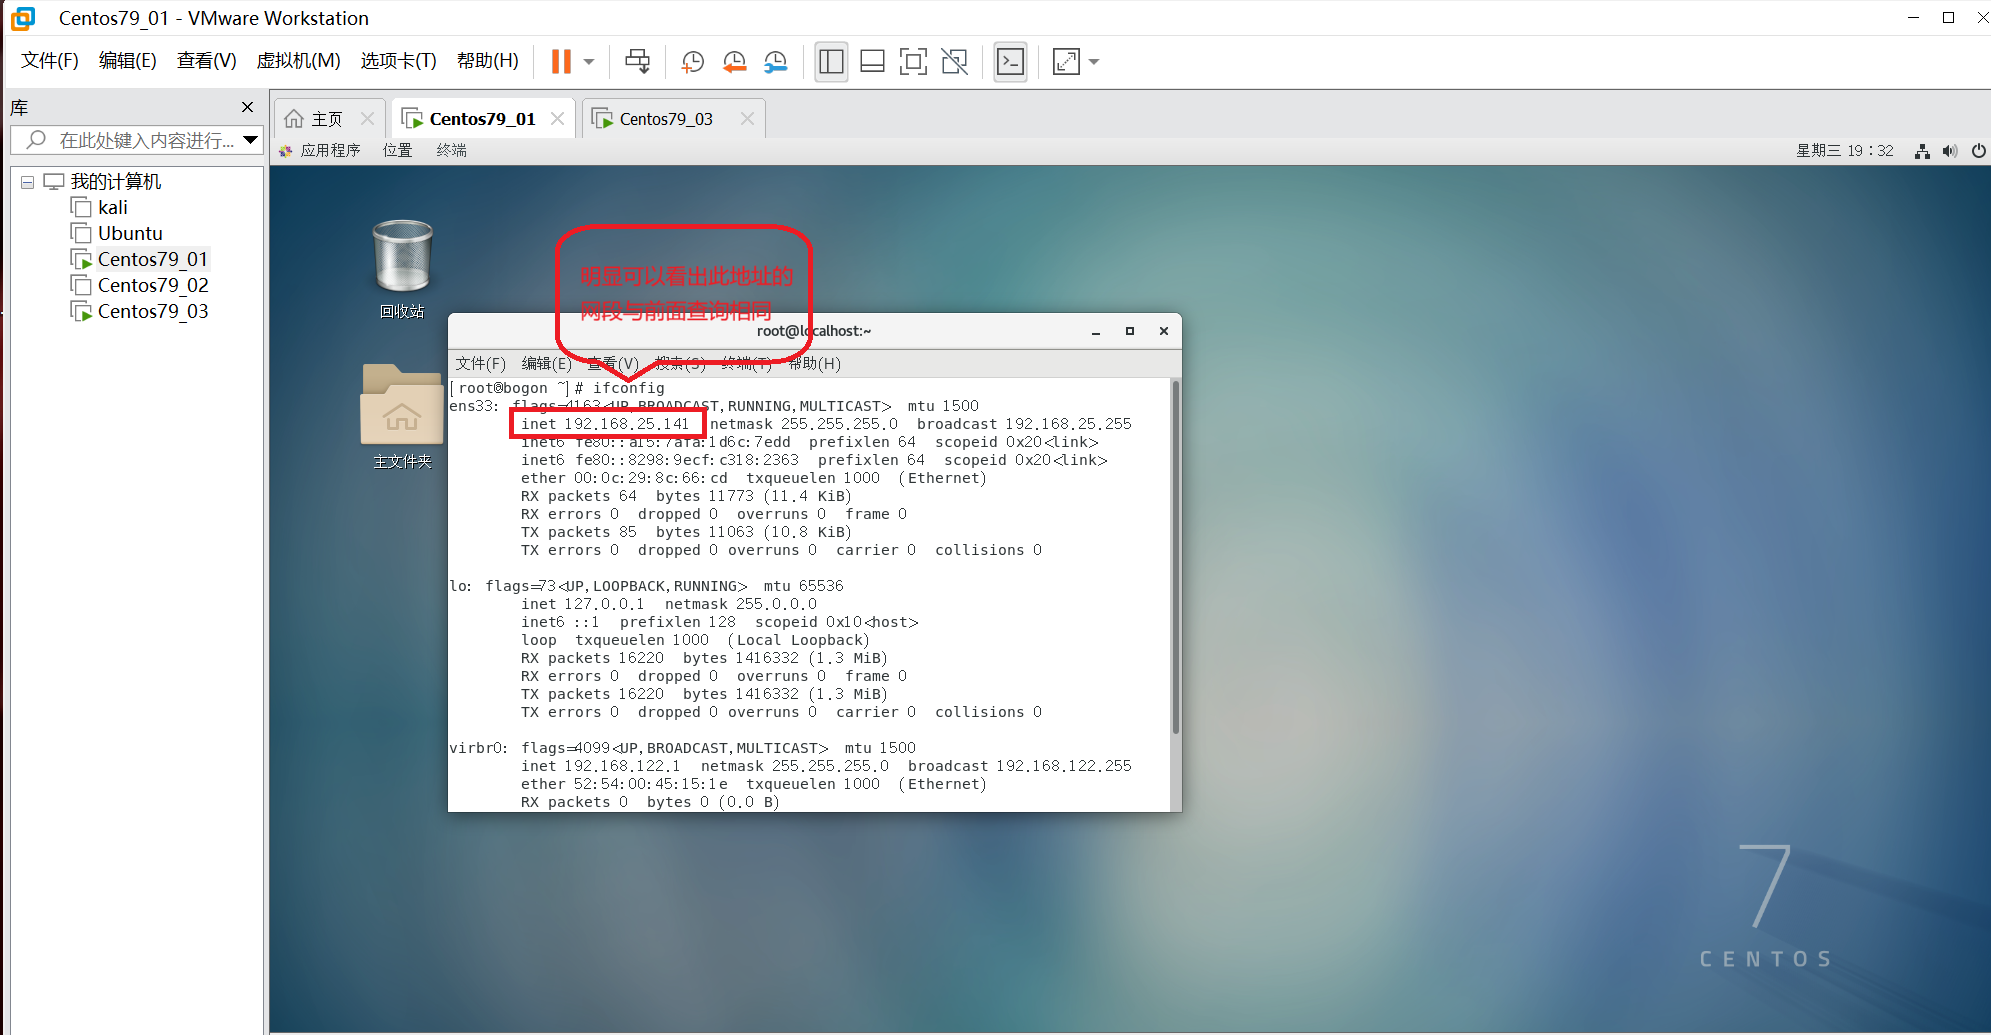Select the Centos79_01 tab
The height and width of the screenshot is (1035, 1991).
pos(482,119)
